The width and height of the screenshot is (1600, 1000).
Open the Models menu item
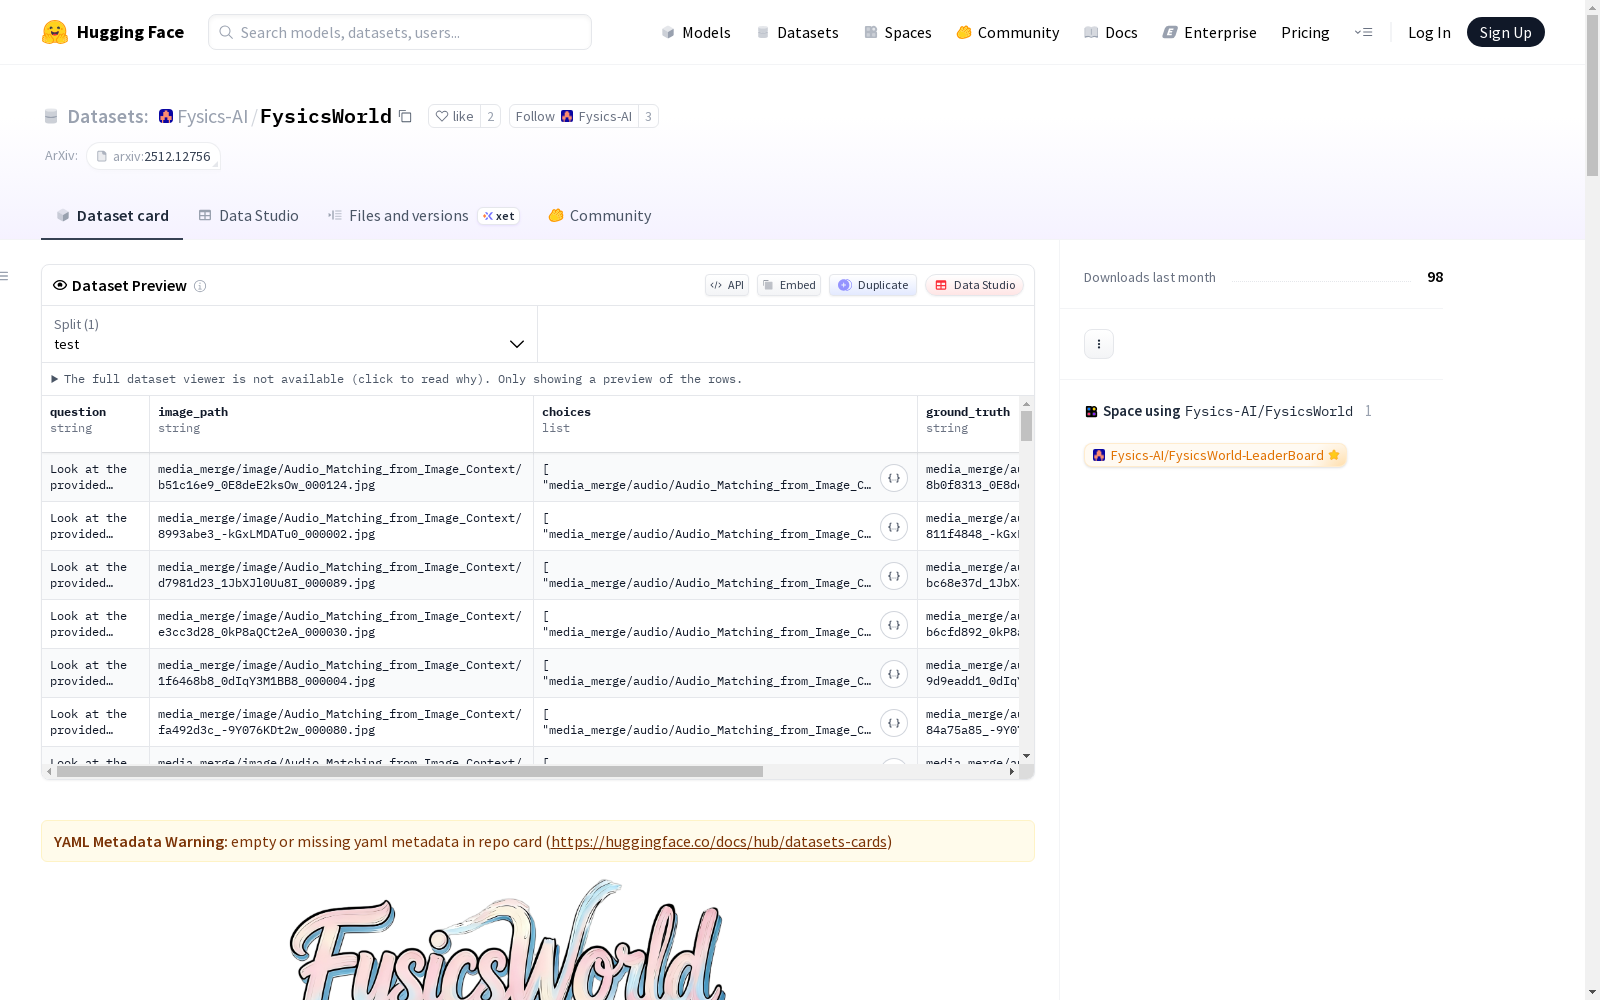coord(696,32)
